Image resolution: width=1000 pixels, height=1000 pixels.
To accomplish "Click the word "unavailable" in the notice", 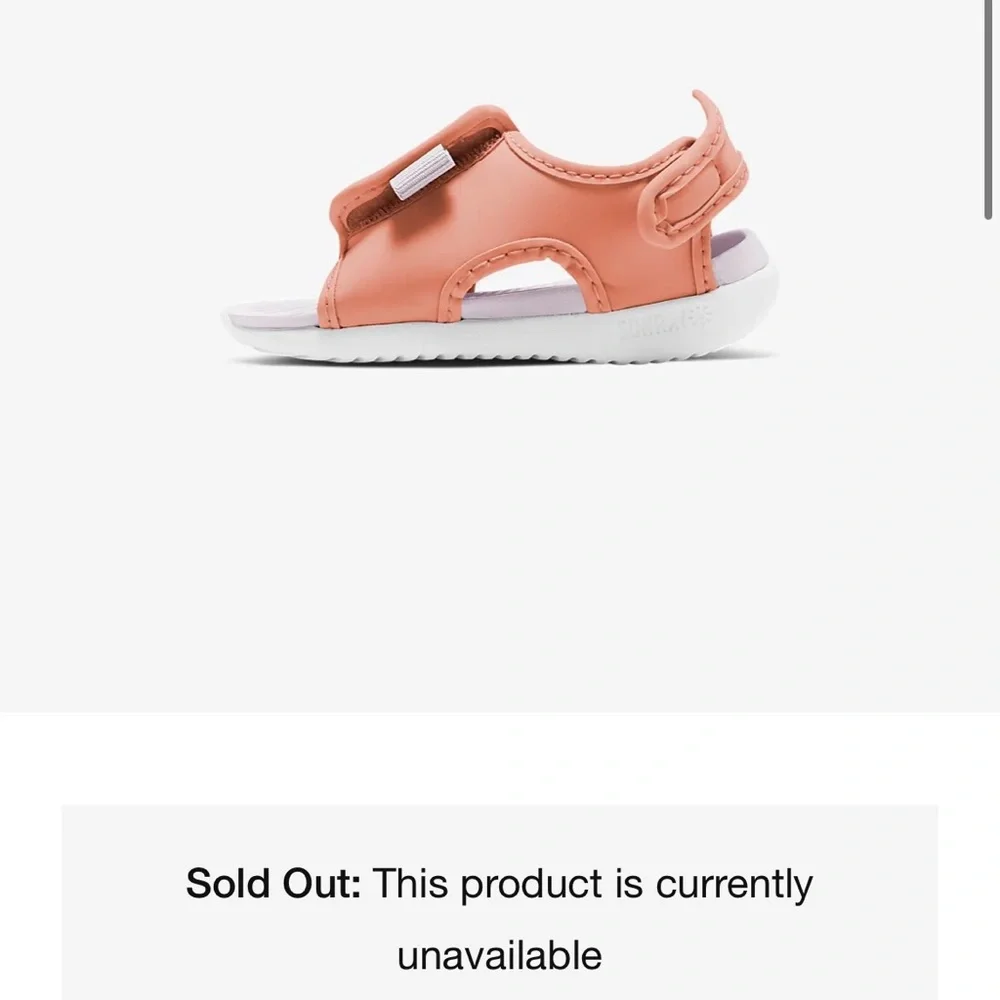I will (499, 955).
